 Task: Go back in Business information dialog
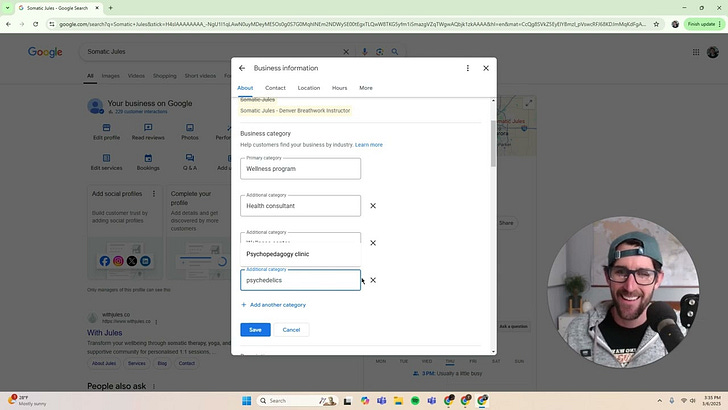[x=242, y=68]
